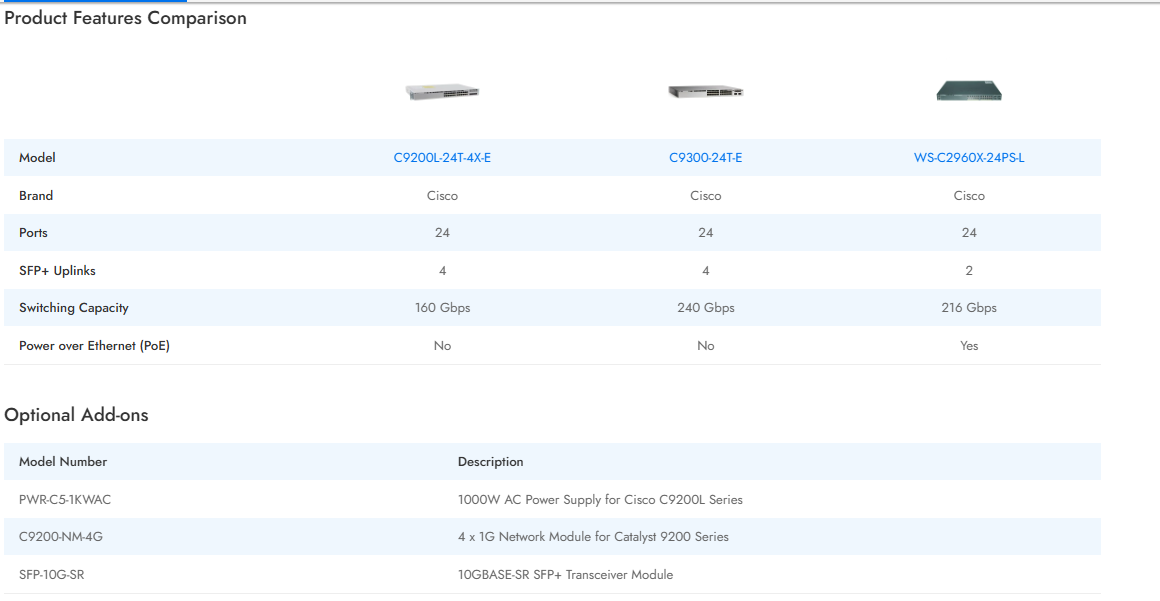Select the Product Features Comparison heading
Screen dimensions: 1160x601
[126, 18]
